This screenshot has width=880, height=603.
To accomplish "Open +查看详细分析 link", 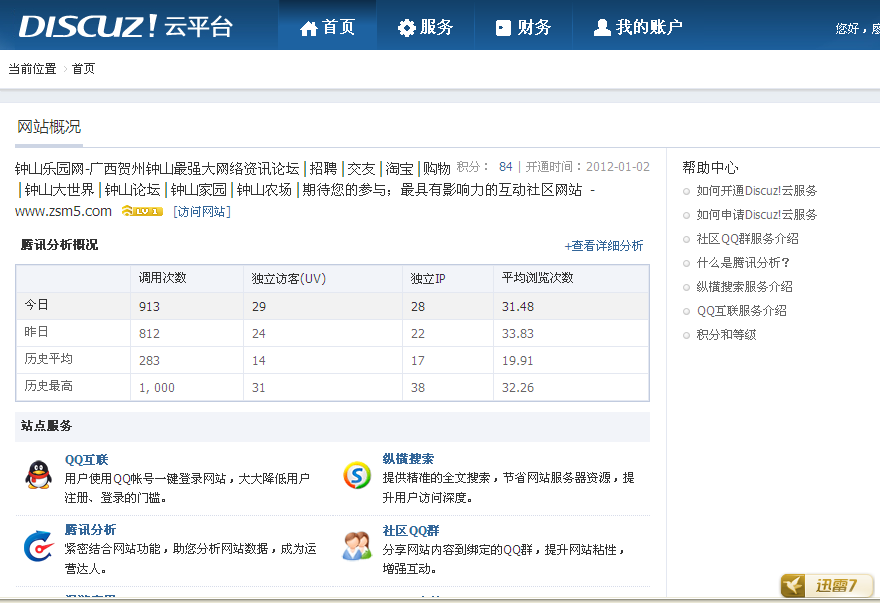I will tap(604, 246).
